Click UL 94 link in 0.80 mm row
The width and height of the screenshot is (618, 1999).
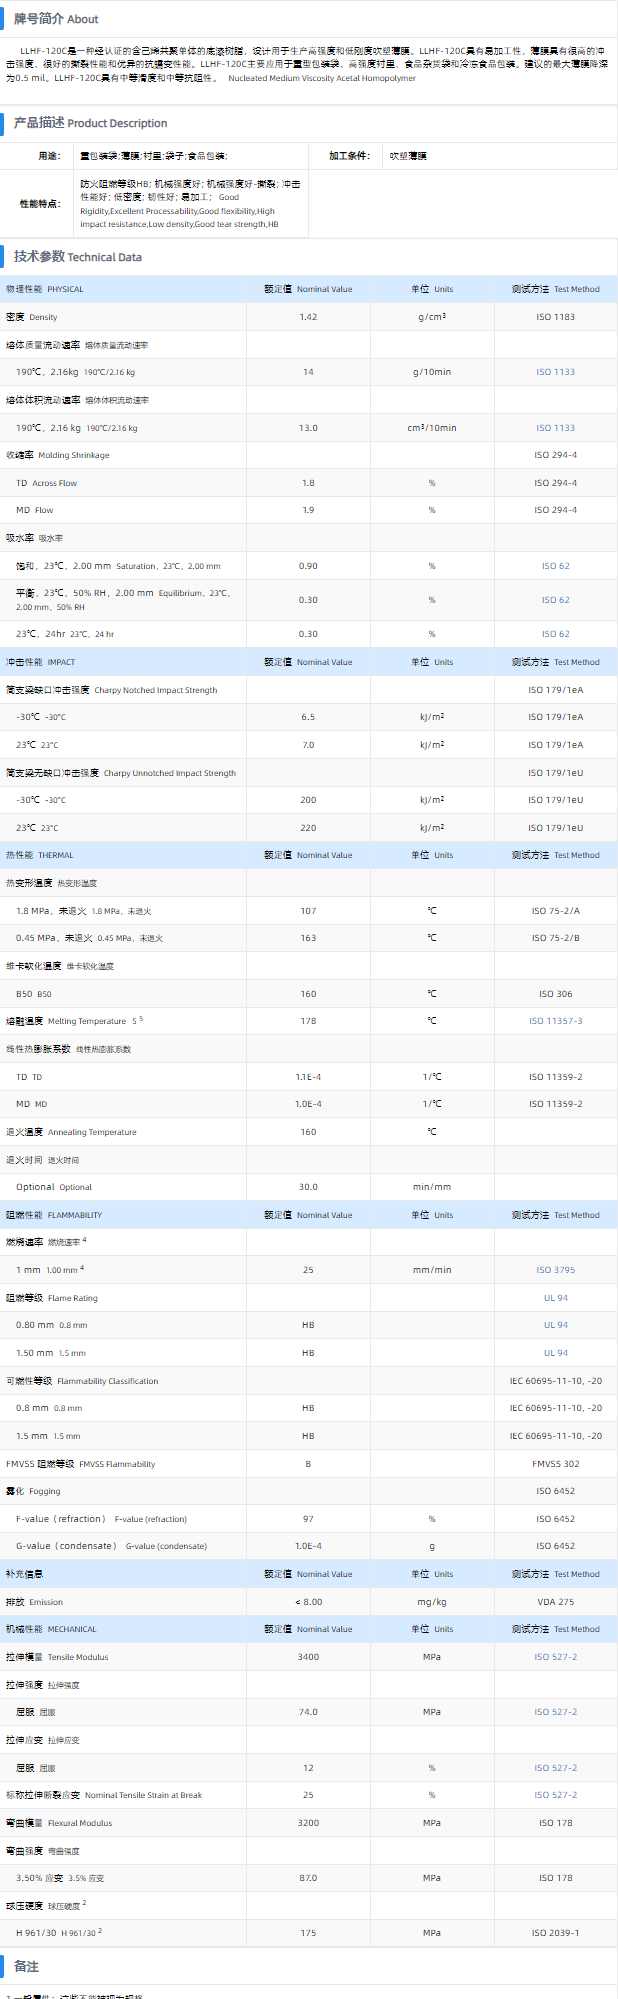pos(555,1325)
